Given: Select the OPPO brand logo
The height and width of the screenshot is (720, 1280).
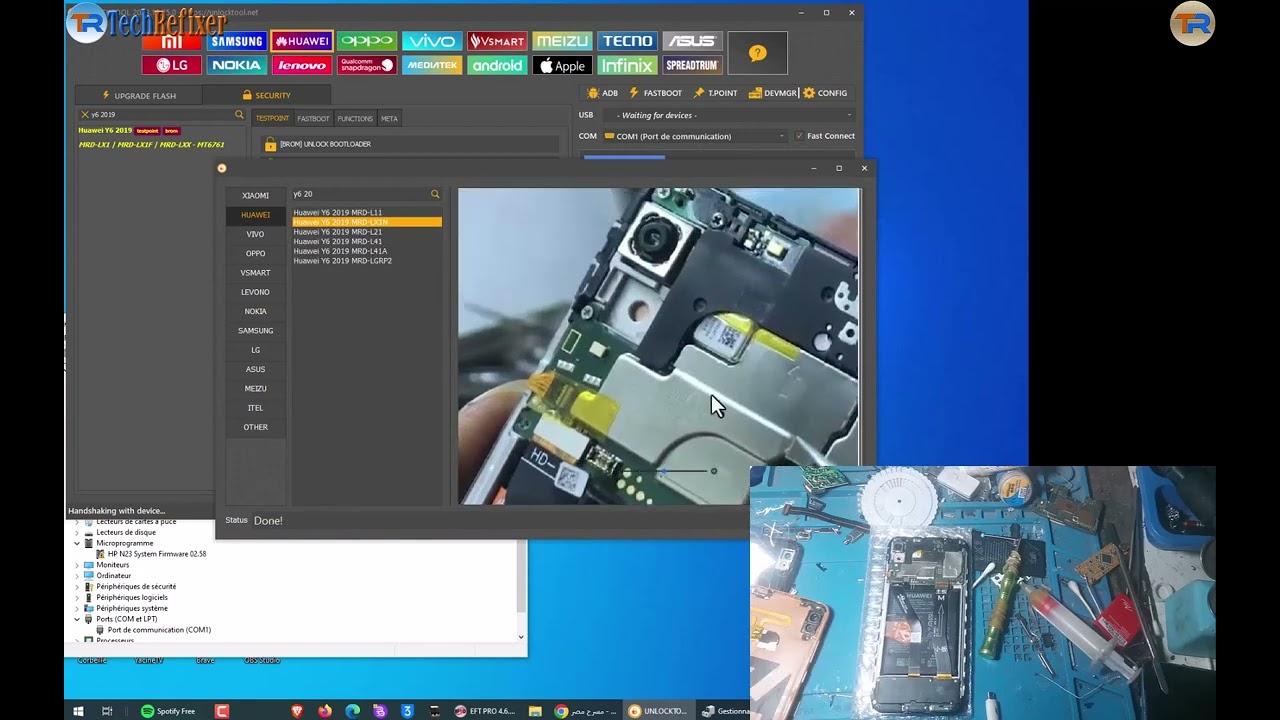Looking at the screenshot, I should coord(367,41).
